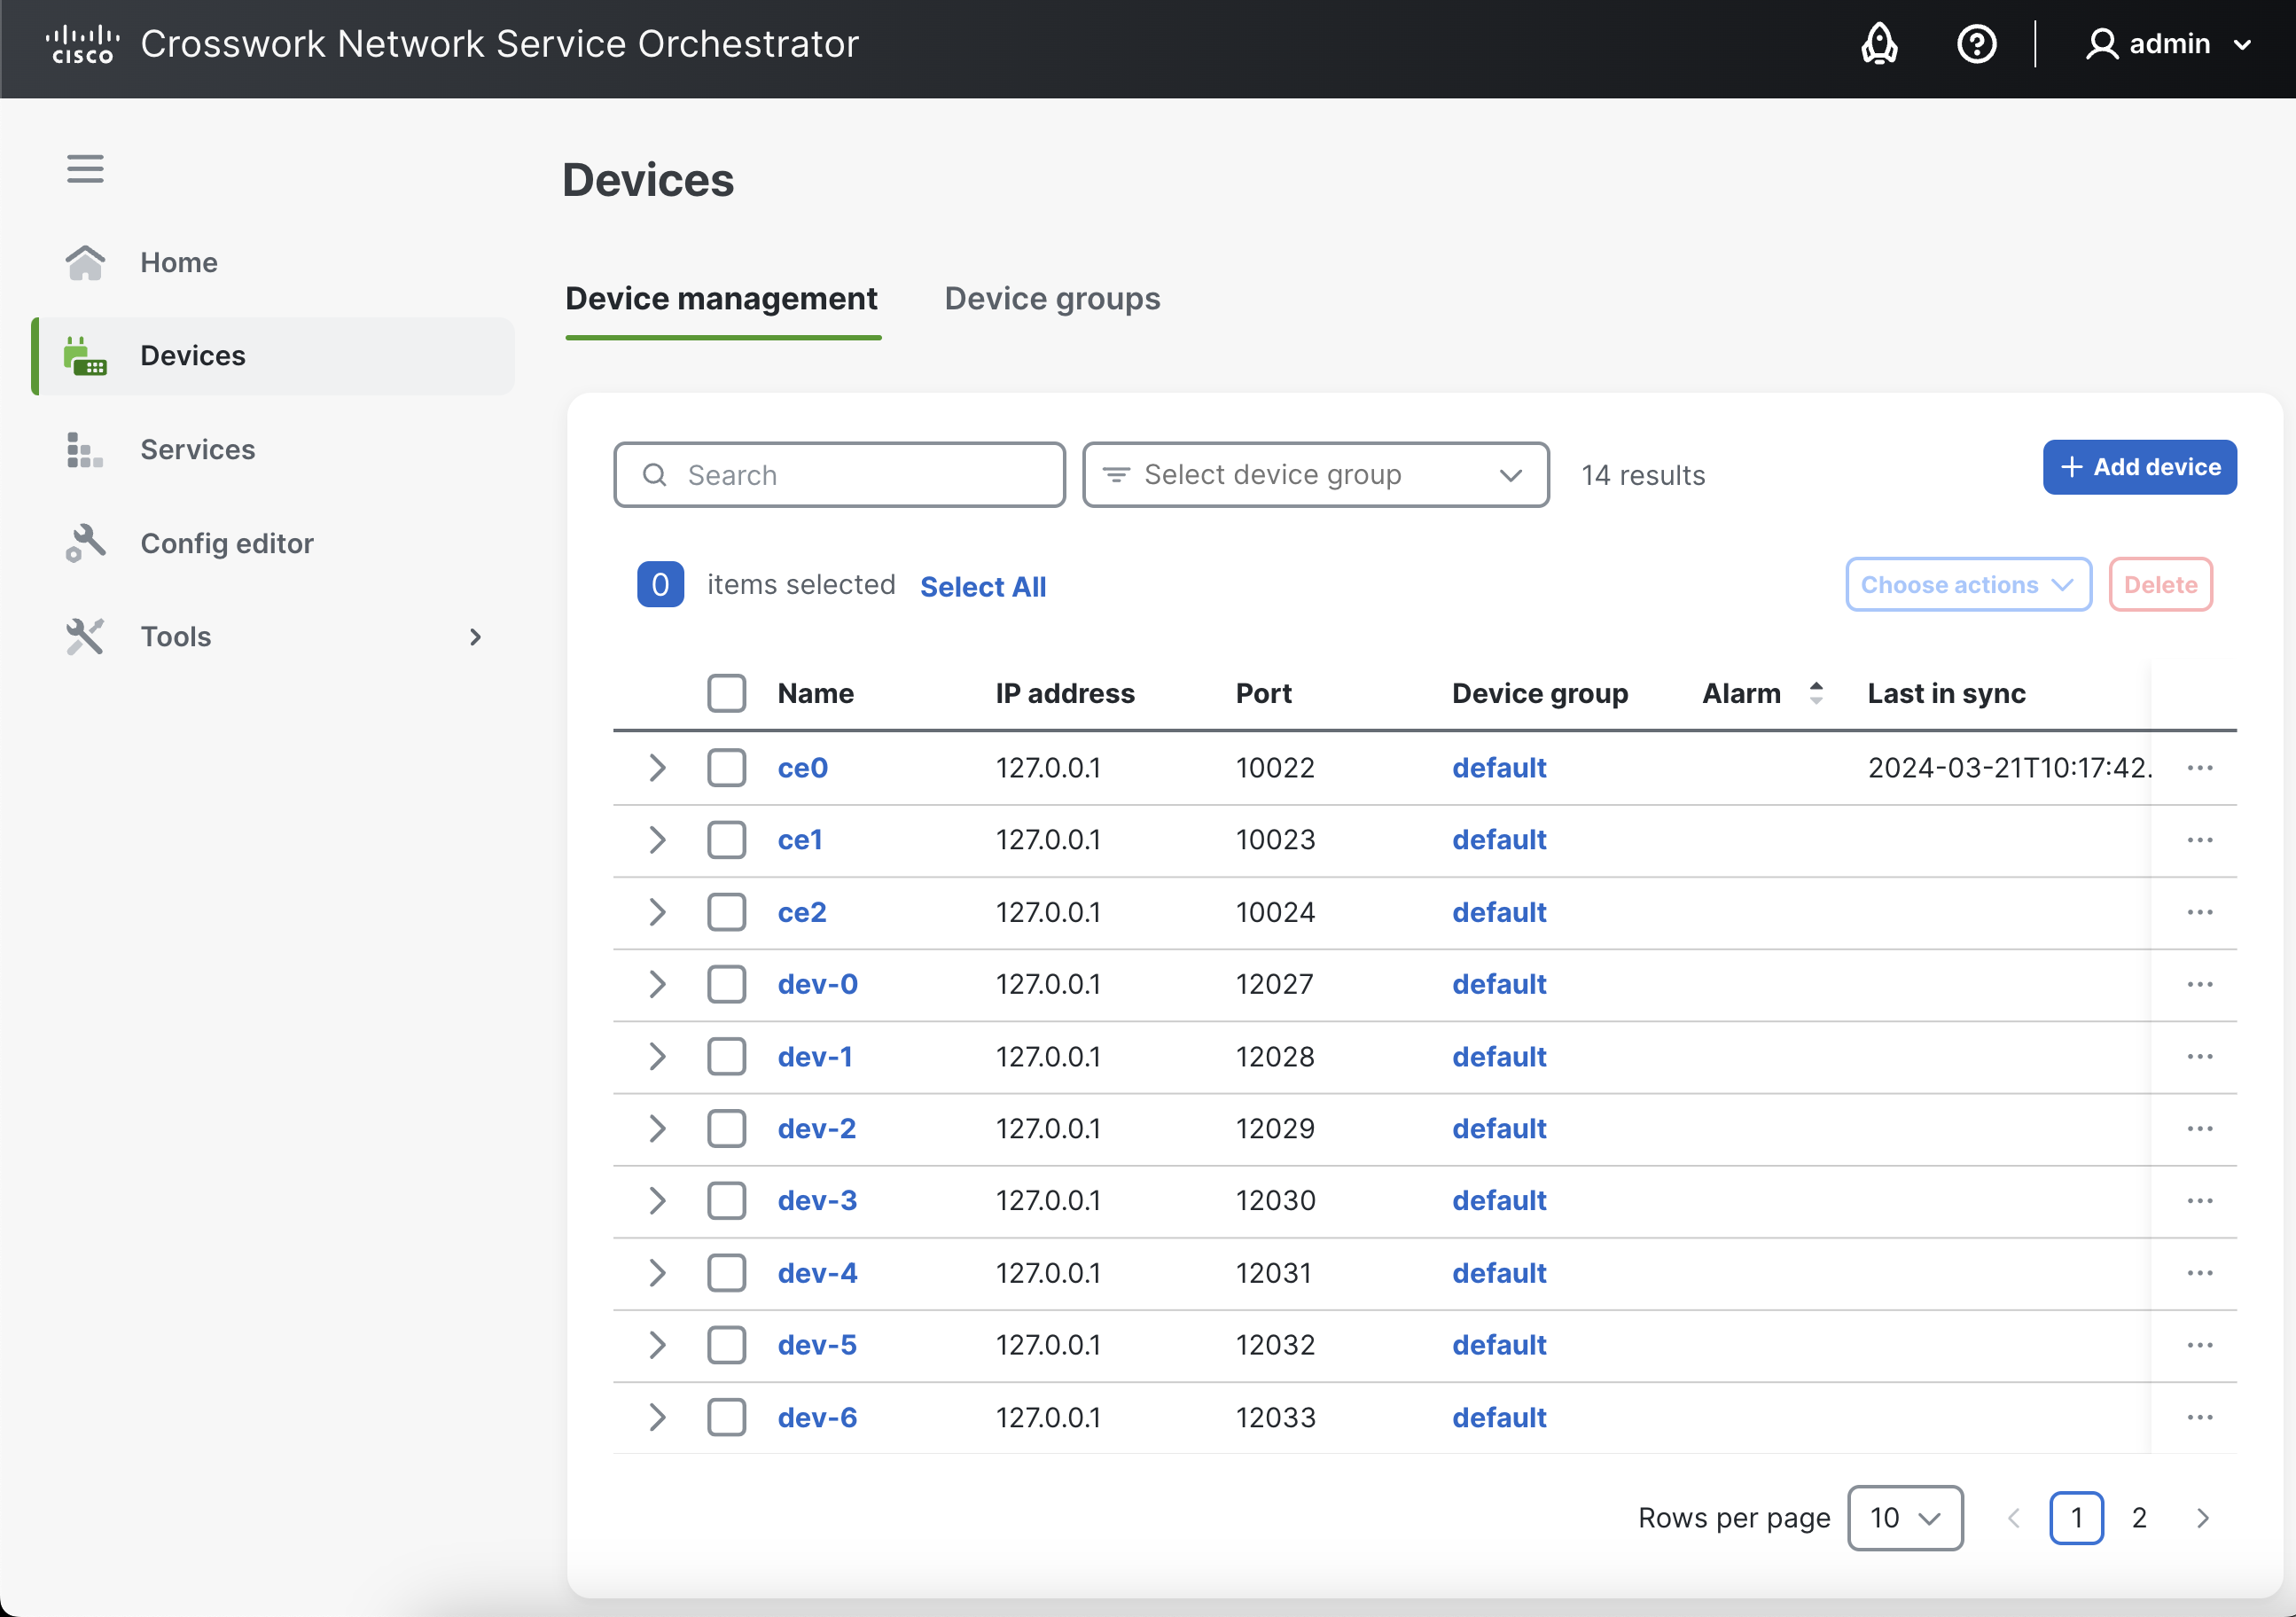Check the ce1 device checkbox
Screen dimensions: 2296x1617
tap(726, 840)
